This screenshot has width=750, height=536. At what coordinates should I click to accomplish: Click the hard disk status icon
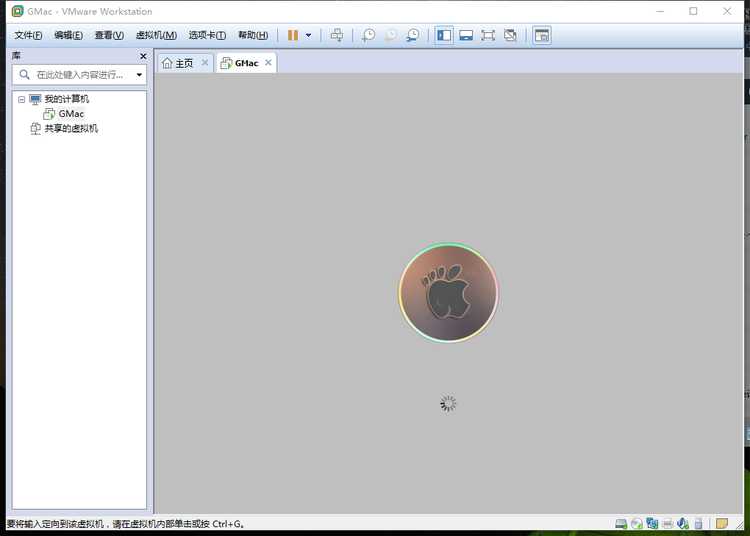(x=621, y=524)
